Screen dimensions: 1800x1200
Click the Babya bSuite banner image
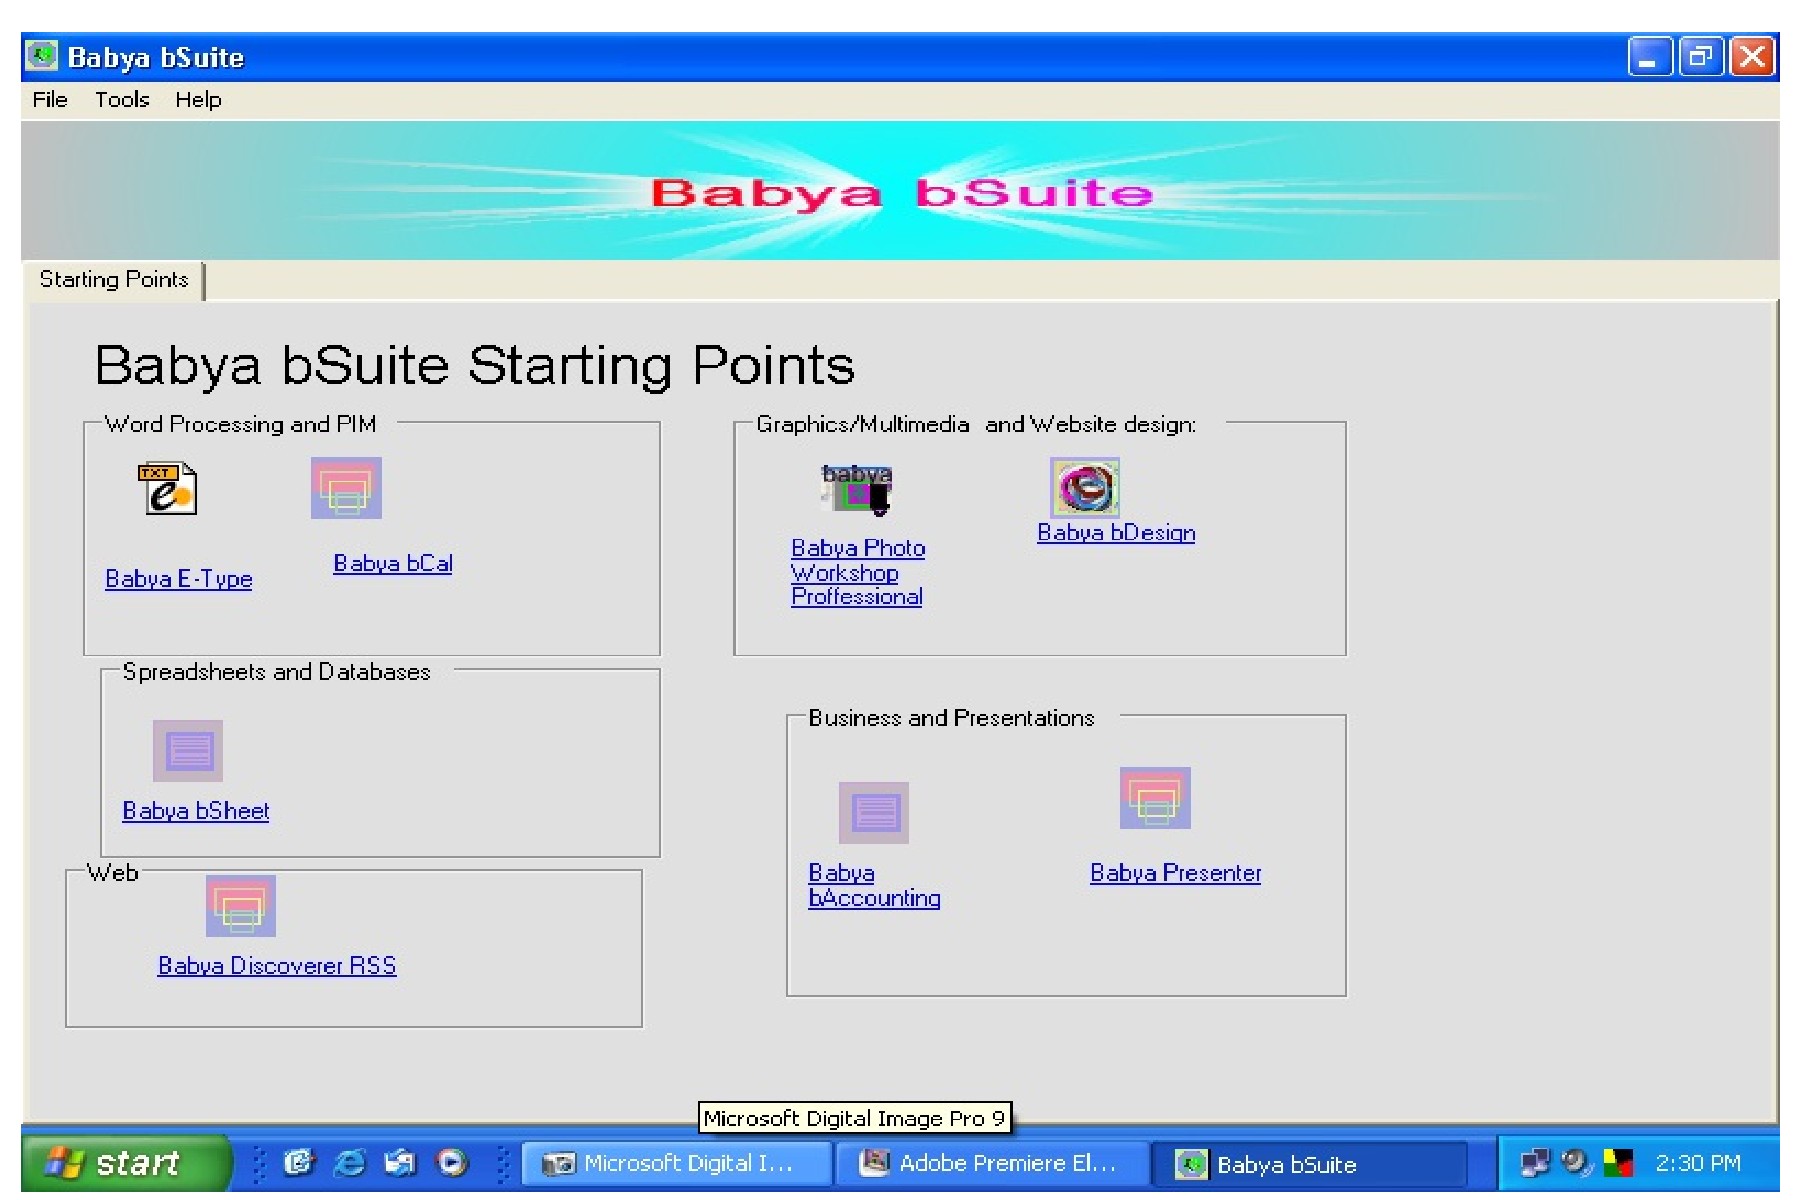900,191
